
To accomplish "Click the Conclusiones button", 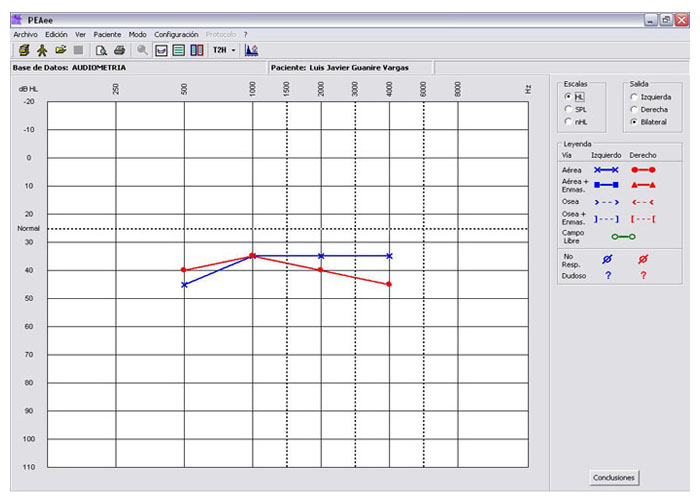I will pos(614,477).
